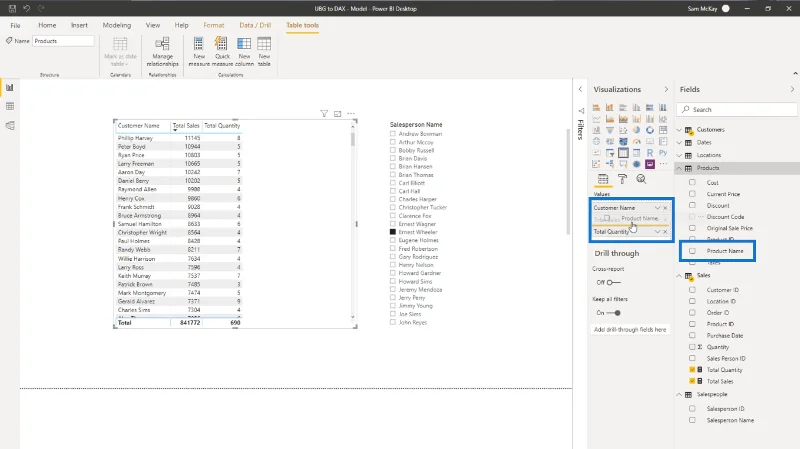800x449 pixels.
Task: Get more visuals via ellipsis
Action: click(663, 164)
